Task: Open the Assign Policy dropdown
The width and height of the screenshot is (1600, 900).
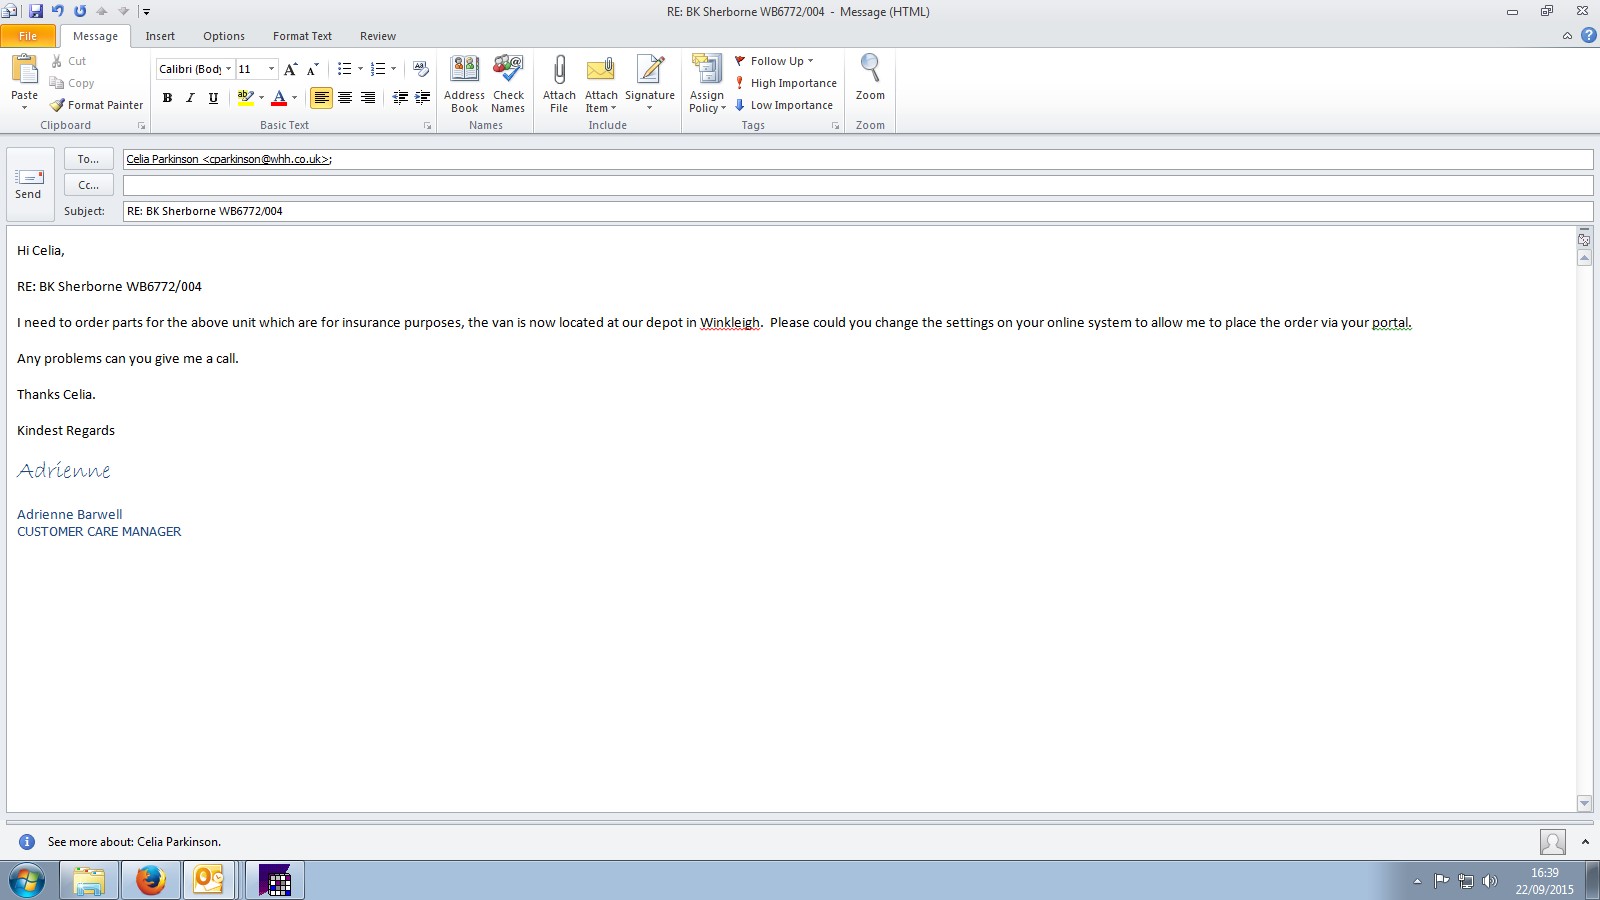Action: pos(707,84)
